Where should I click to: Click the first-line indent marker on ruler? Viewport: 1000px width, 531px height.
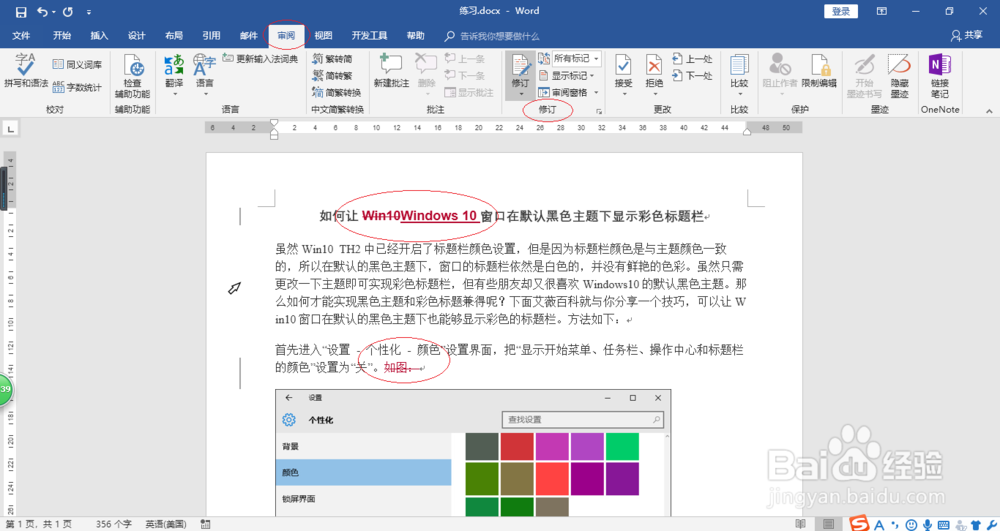tap(274, 122)
